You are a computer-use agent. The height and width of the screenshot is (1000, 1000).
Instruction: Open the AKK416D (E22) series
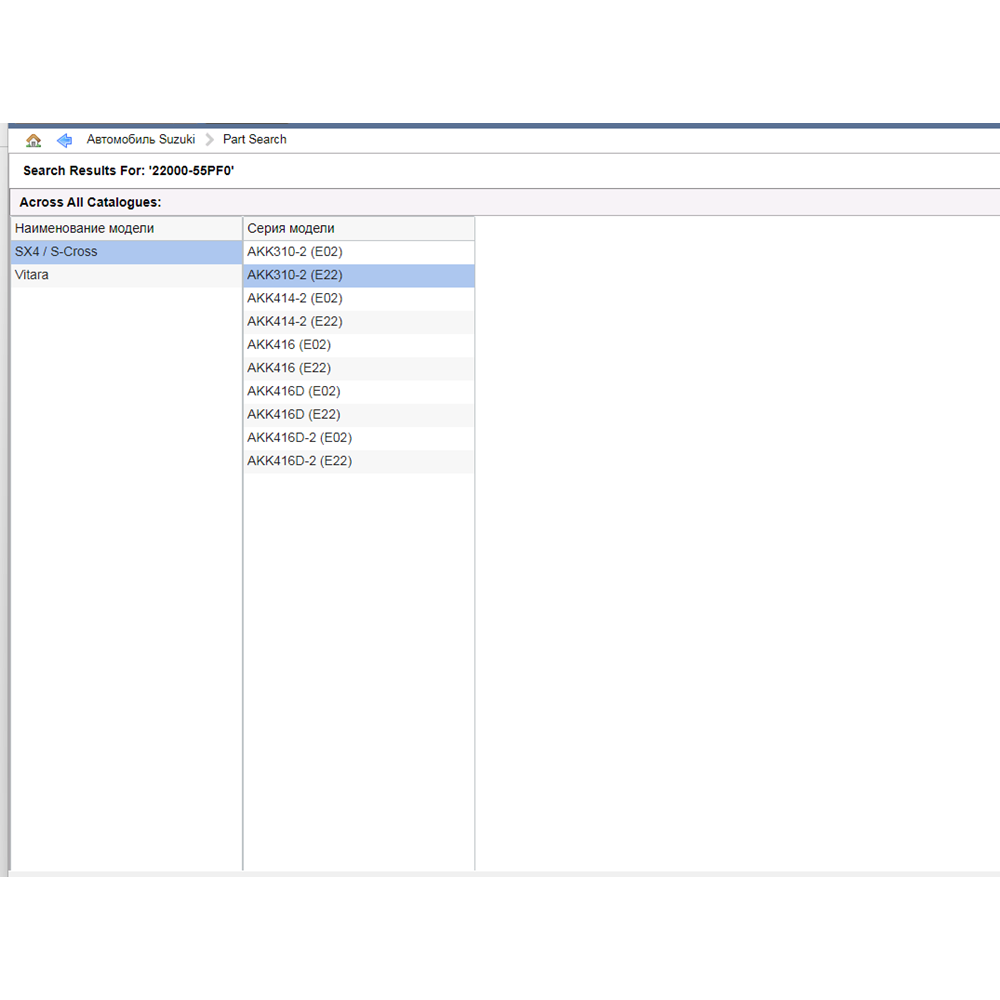click(359, 415)
